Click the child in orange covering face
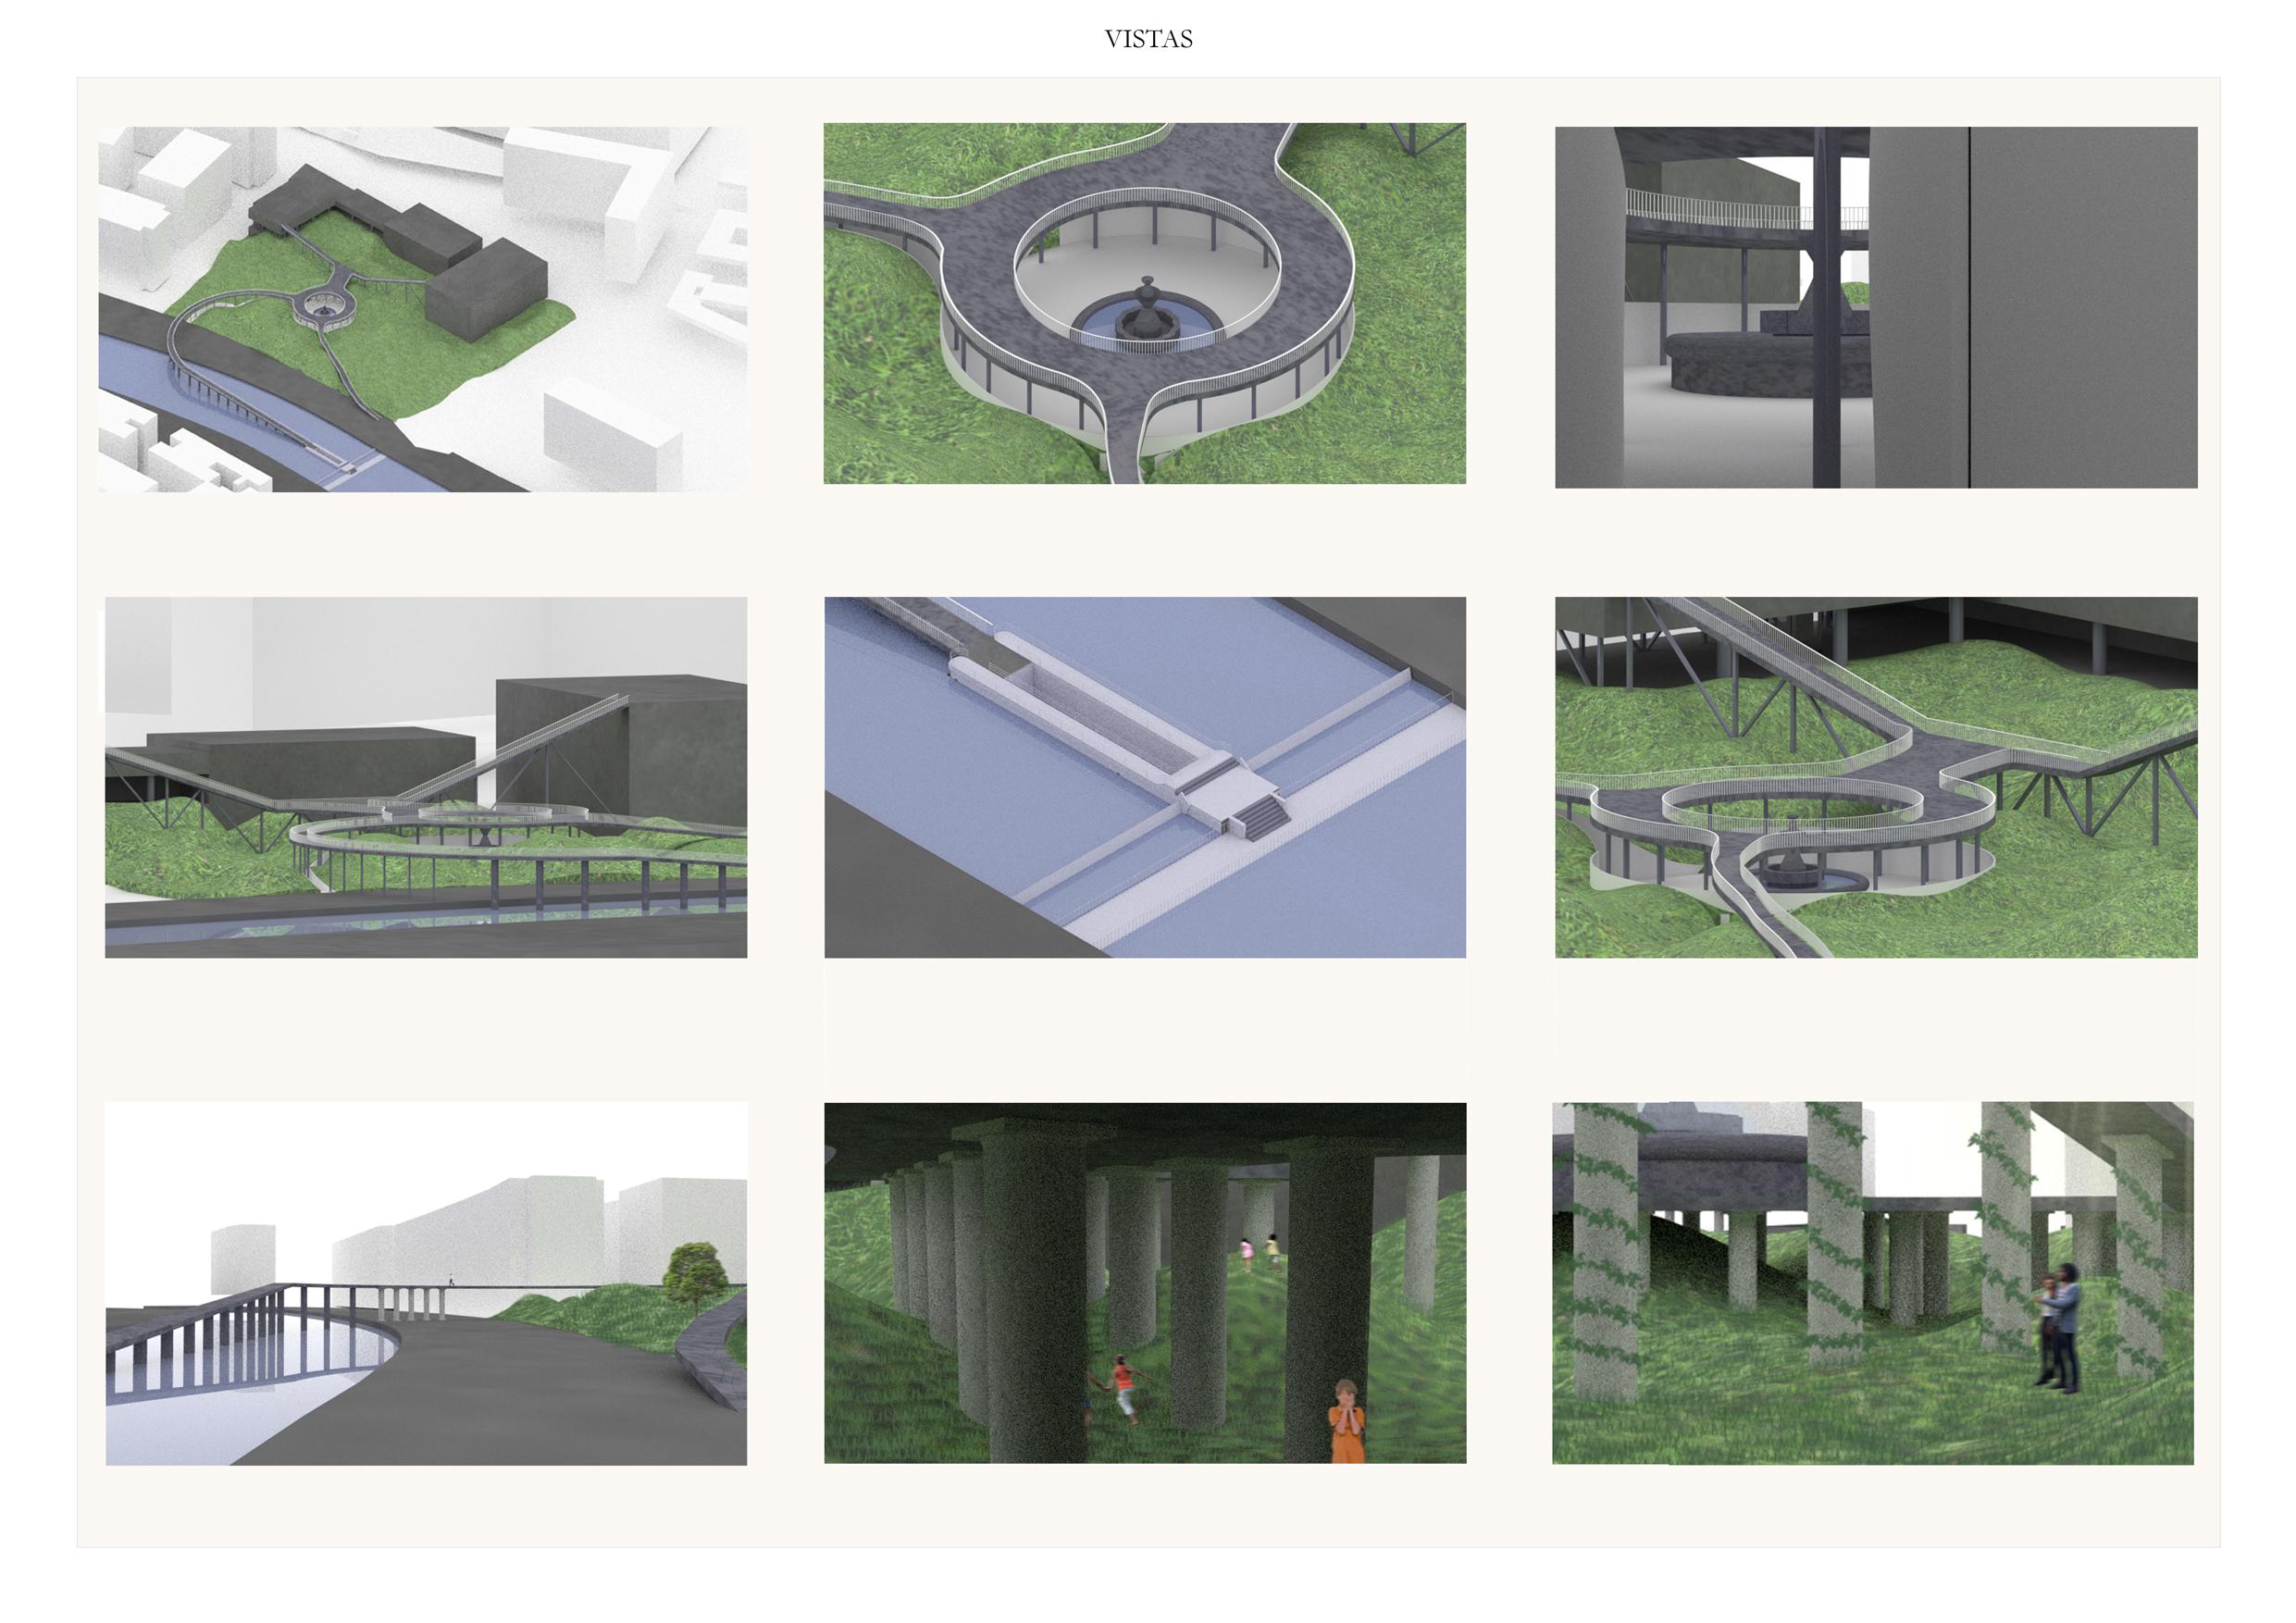Image resolution: width=2296 pixels, height=1623 pixels. coord(1346,1421)
